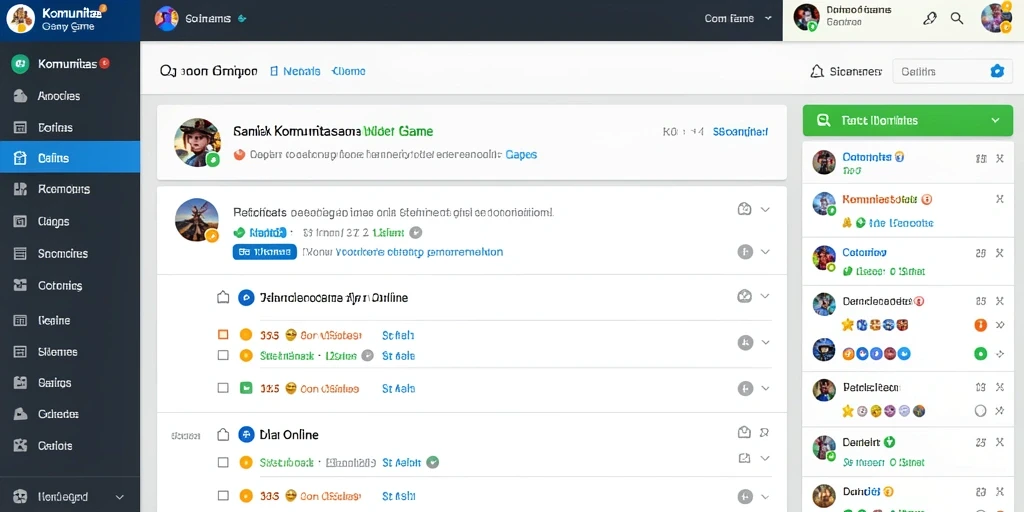Click the Oj soon Gmijoon heading tab

tap(208, 71)
